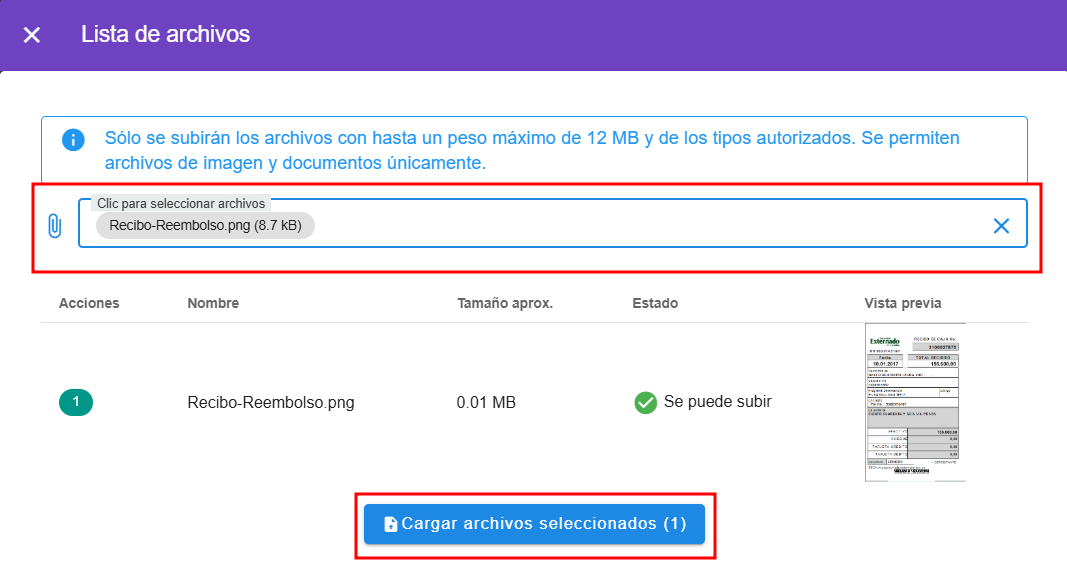Click the Vista previa column header
1067x576 pixels.
point(903,303)
